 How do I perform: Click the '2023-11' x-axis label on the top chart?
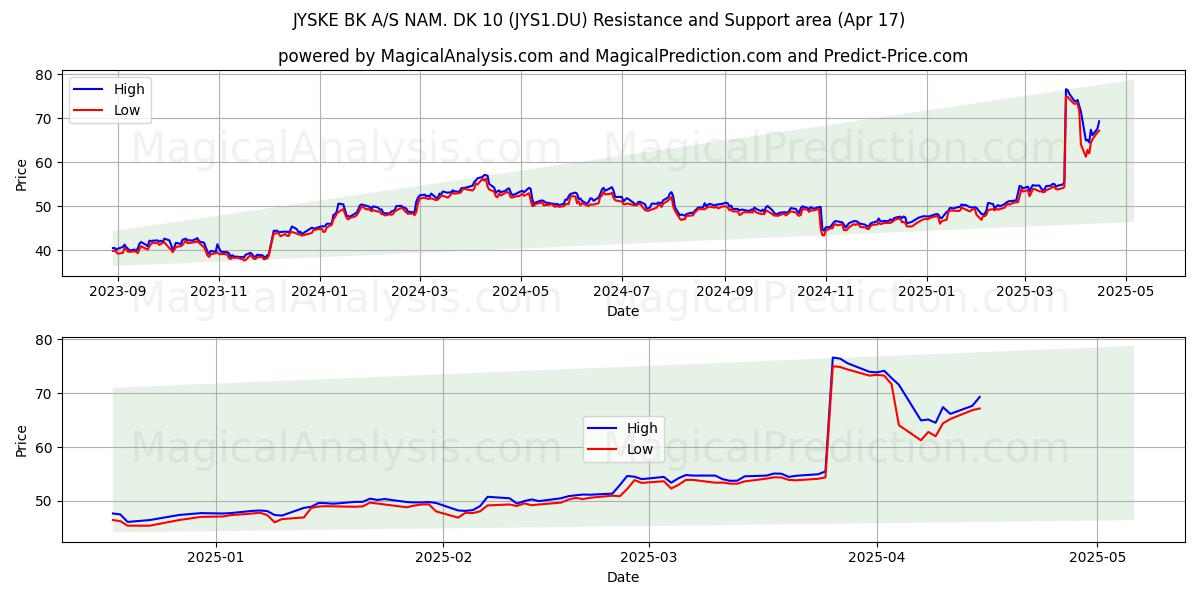pos(218,291)
